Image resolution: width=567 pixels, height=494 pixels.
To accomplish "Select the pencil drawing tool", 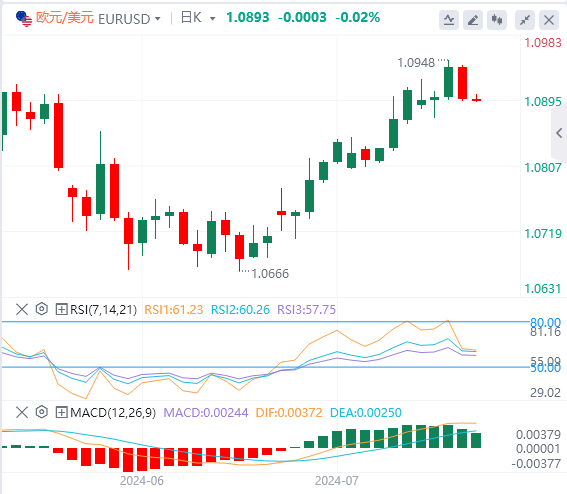I will (x=473, y=20).
